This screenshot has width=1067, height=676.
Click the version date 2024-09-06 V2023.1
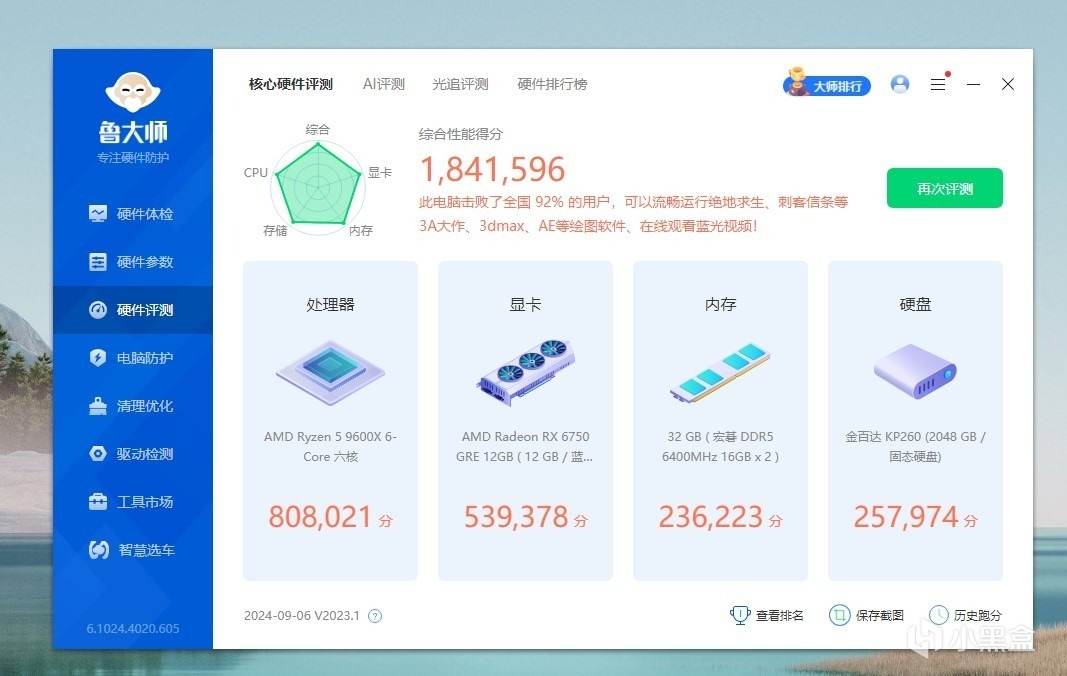click(301, 615)
